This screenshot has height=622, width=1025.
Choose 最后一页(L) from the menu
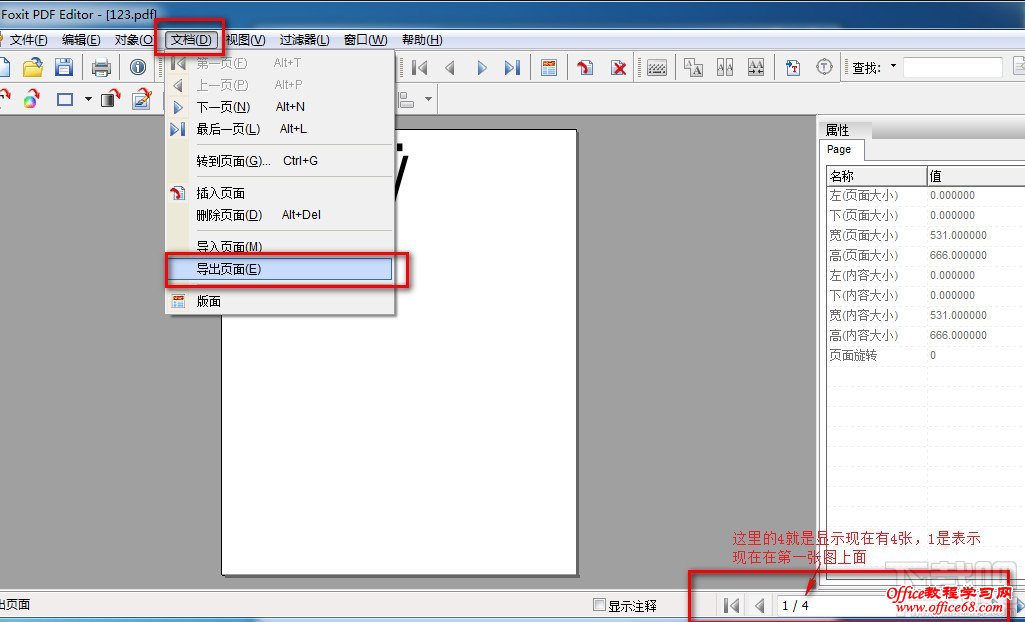pyautogui.click(x=280, y=129)
